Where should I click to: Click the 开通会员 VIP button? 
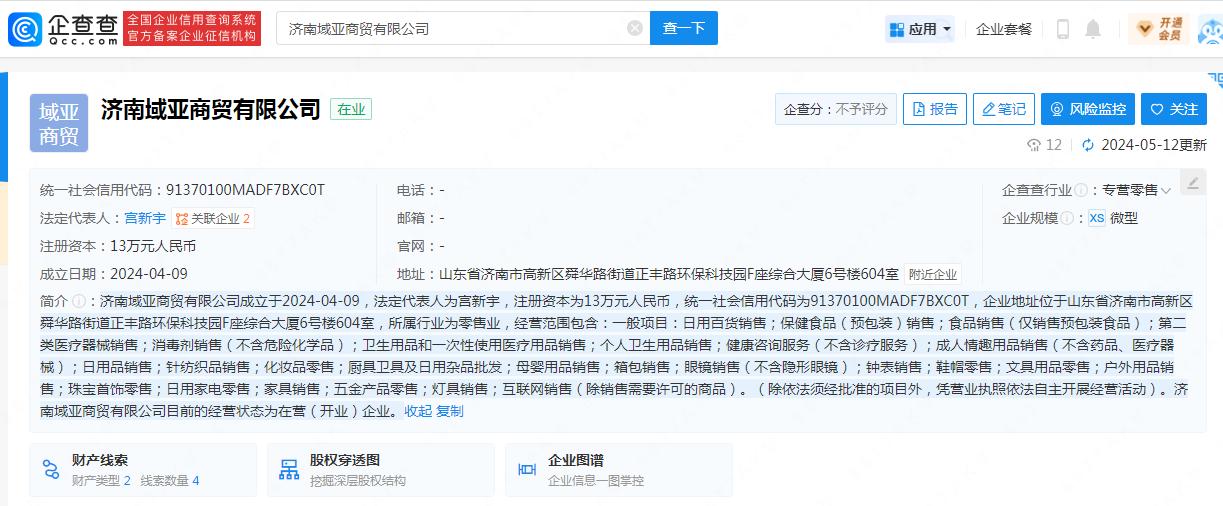(1159, 29)
